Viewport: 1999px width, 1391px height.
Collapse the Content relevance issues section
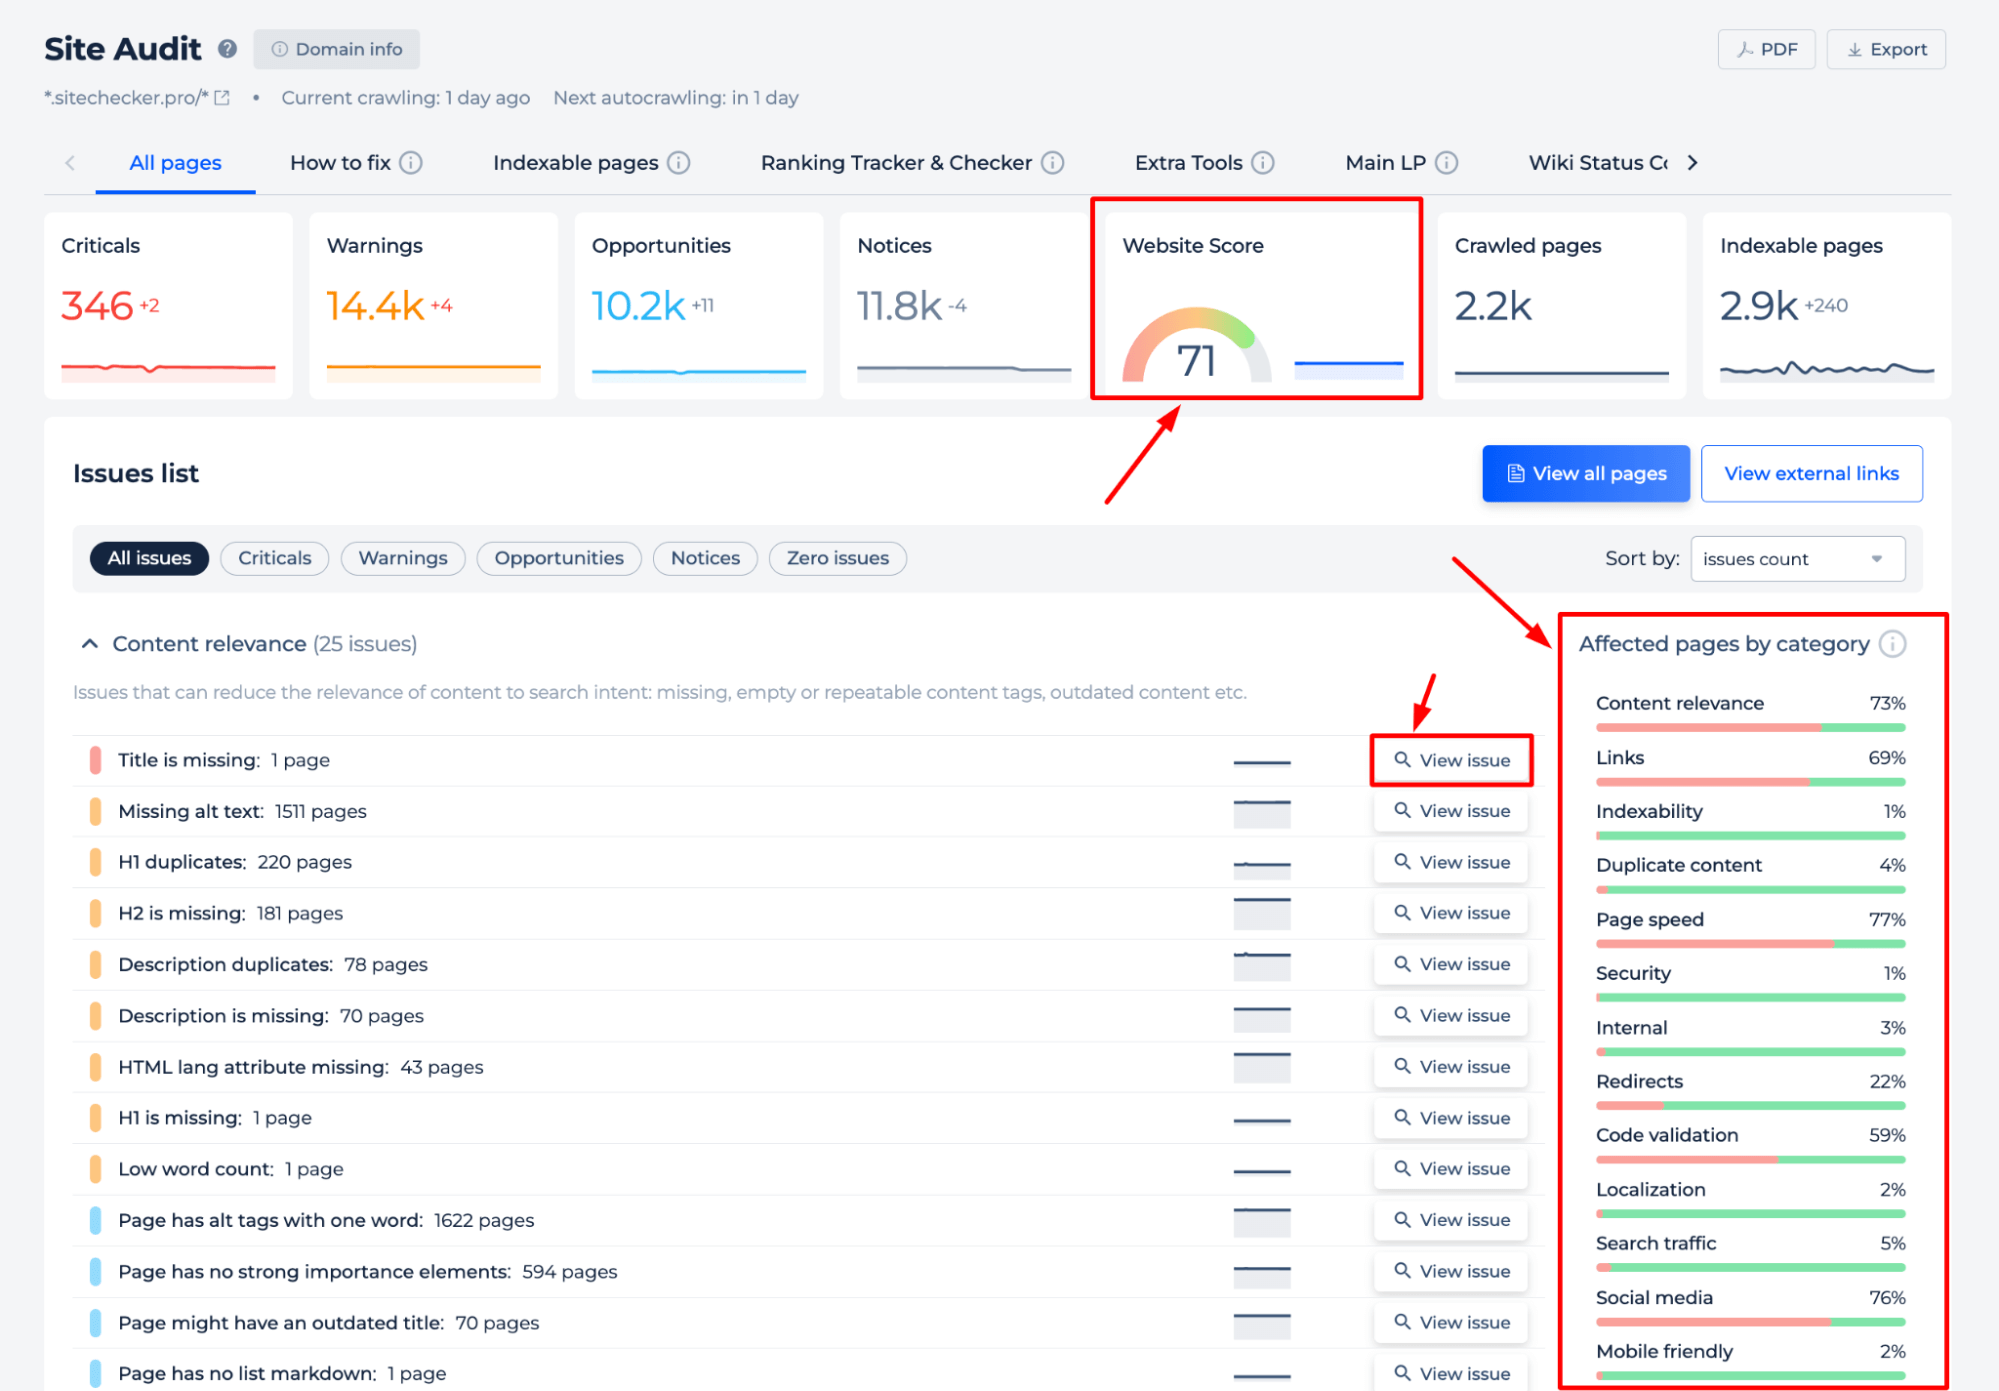click(90, 644)
